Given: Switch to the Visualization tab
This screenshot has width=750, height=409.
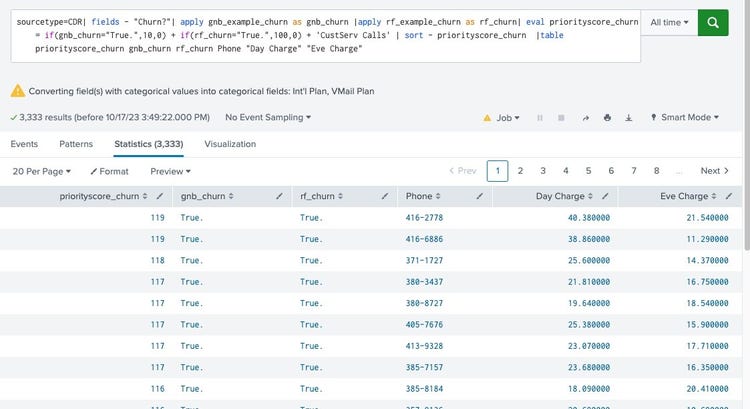Looking at the screenshot, I should pyautogui.click(x=230, y=144).
